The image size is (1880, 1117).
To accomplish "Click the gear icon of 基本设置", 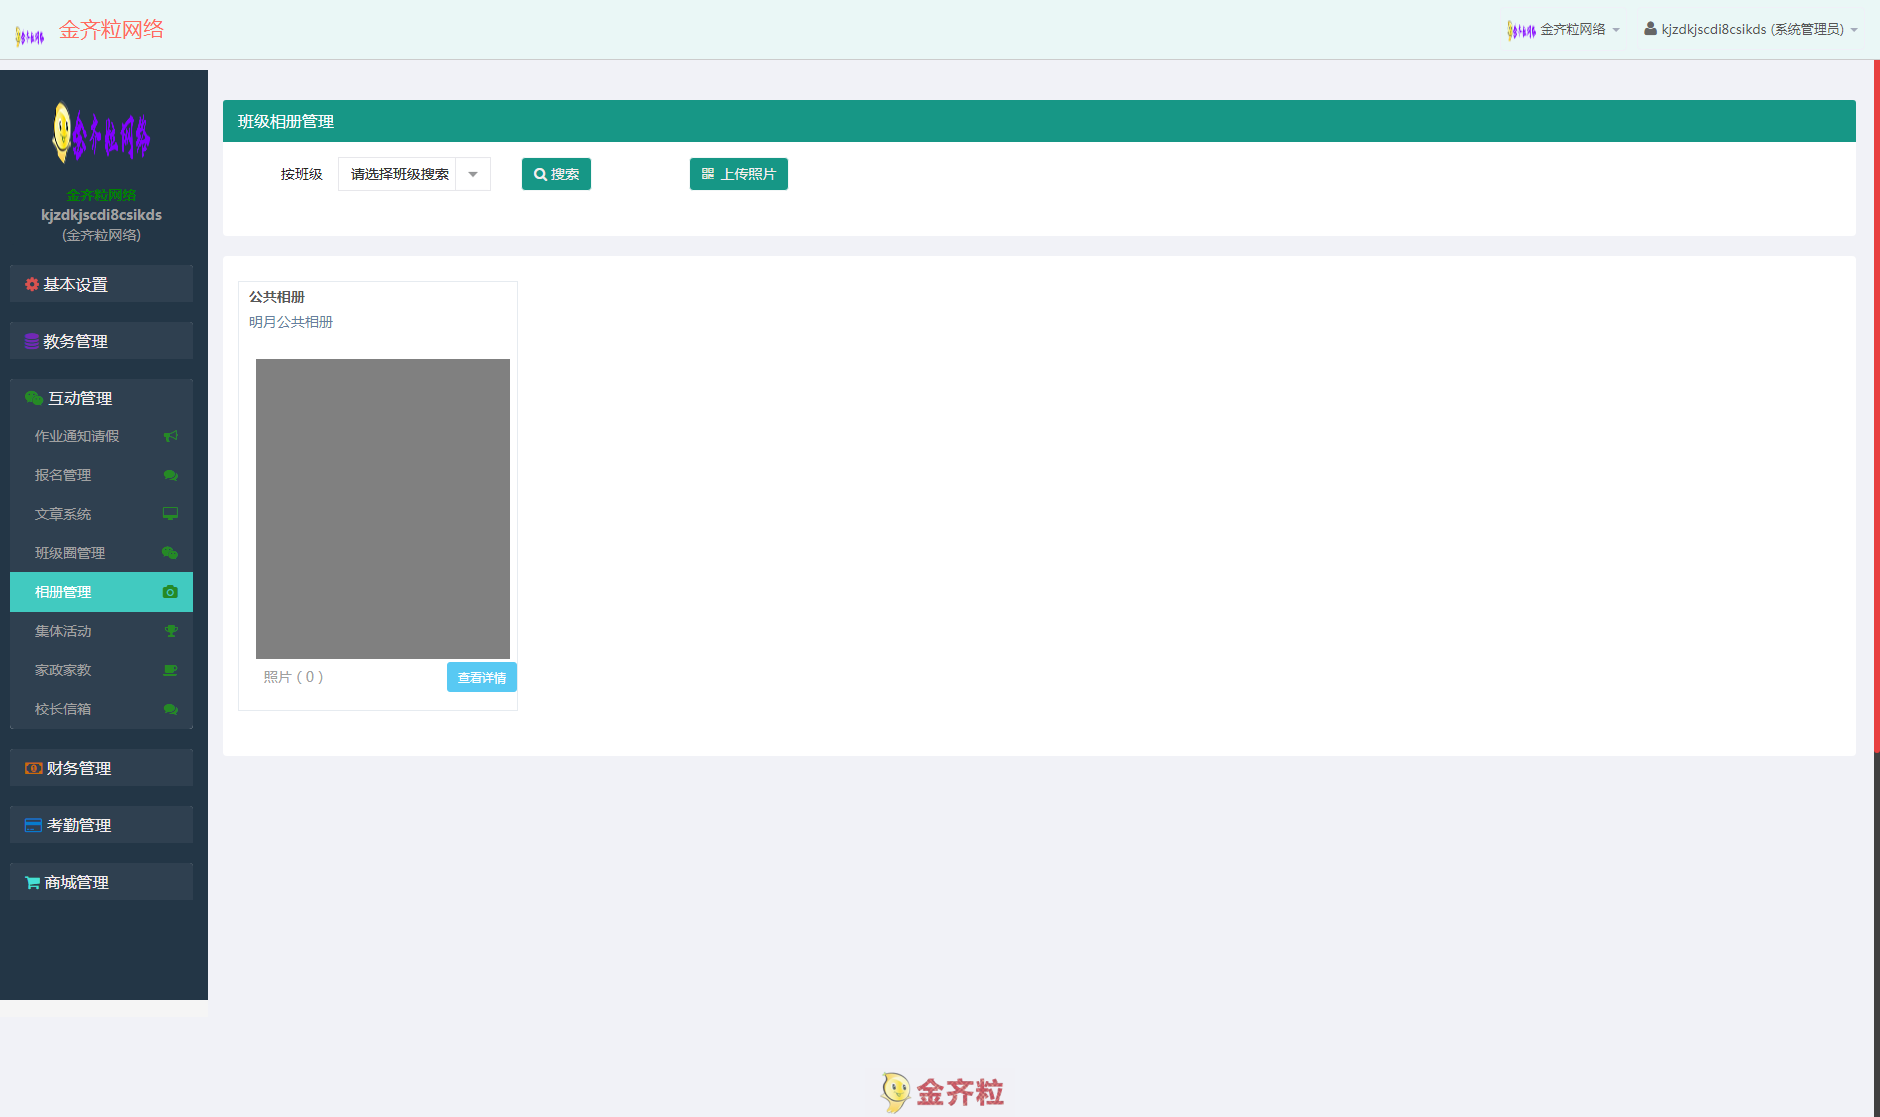I will [32, 284].
